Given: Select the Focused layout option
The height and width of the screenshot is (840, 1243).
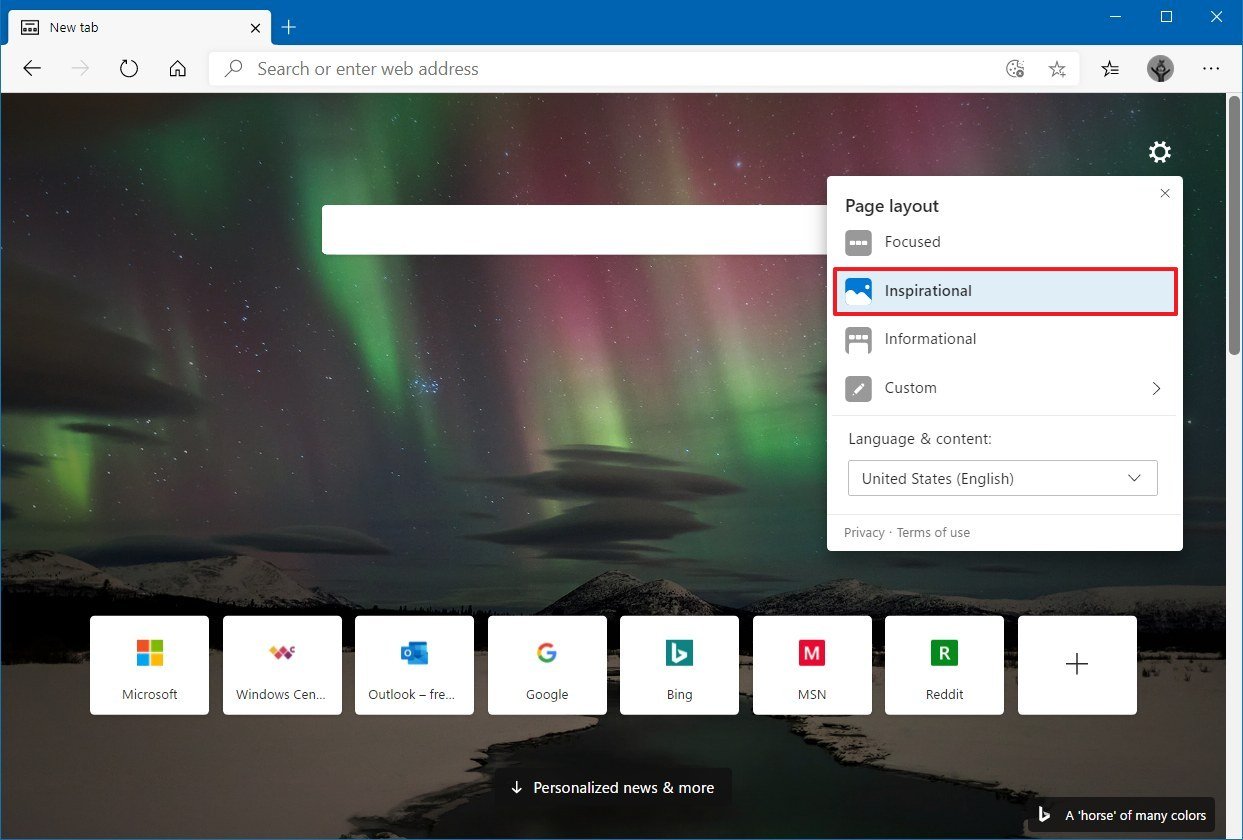Looking at the screenshot, I should tap(1005, 242).
